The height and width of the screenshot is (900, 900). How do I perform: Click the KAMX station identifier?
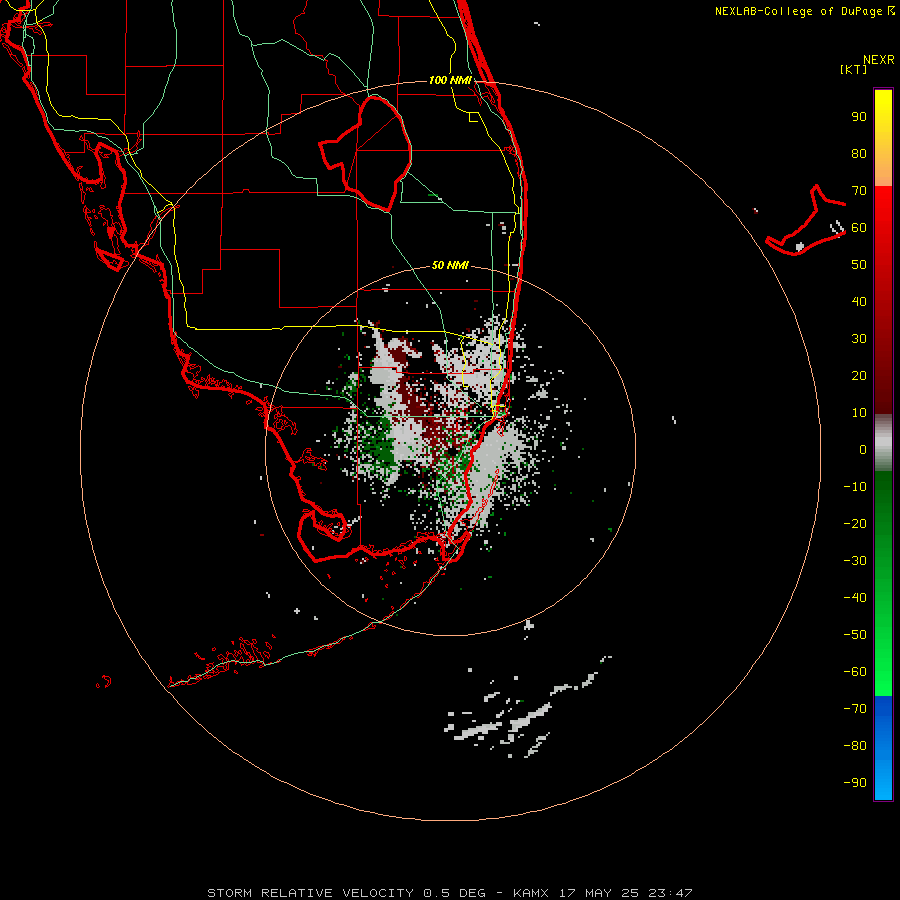pyautogui.click(x=531, y=893)
